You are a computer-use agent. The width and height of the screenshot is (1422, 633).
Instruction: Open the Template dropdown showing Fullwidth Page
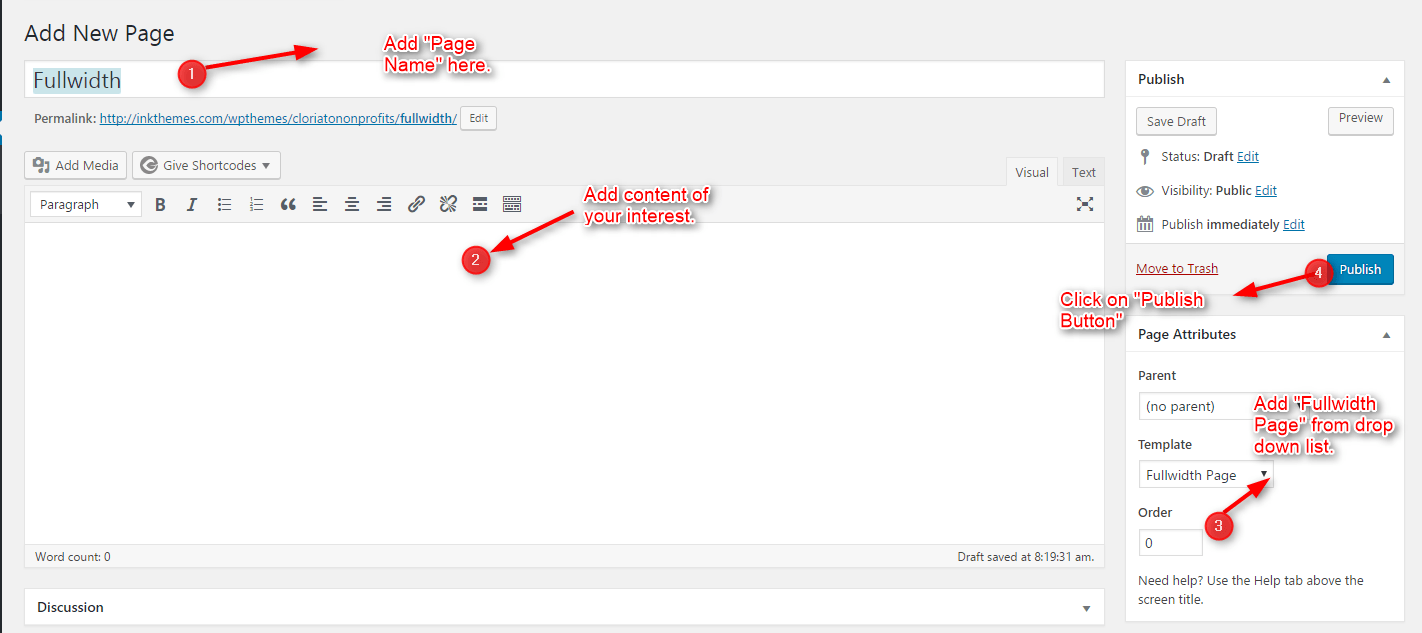1206,475
